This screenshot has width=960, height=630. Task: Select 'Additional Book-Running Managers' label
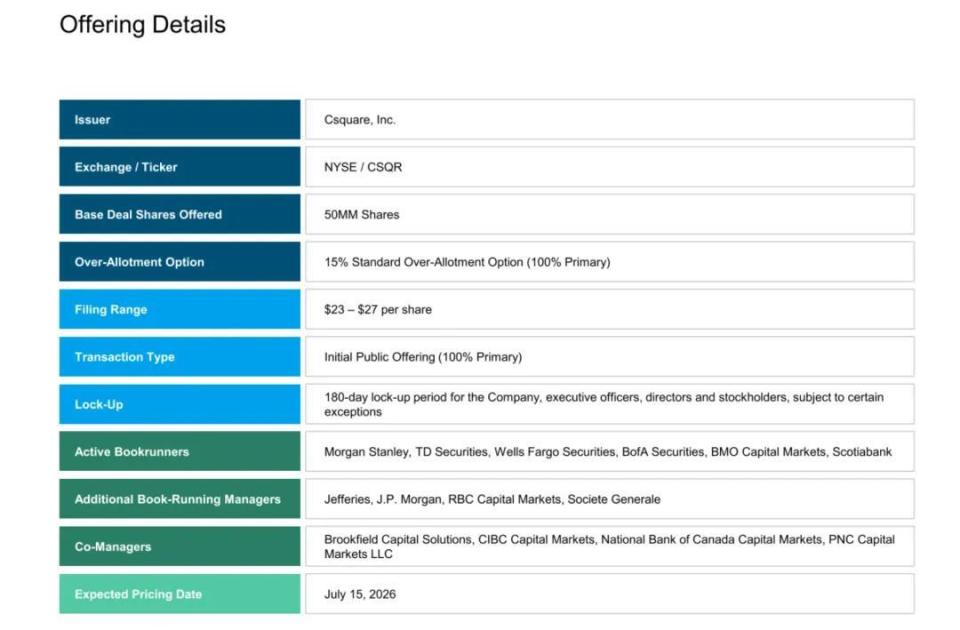[x=178, y=500]
